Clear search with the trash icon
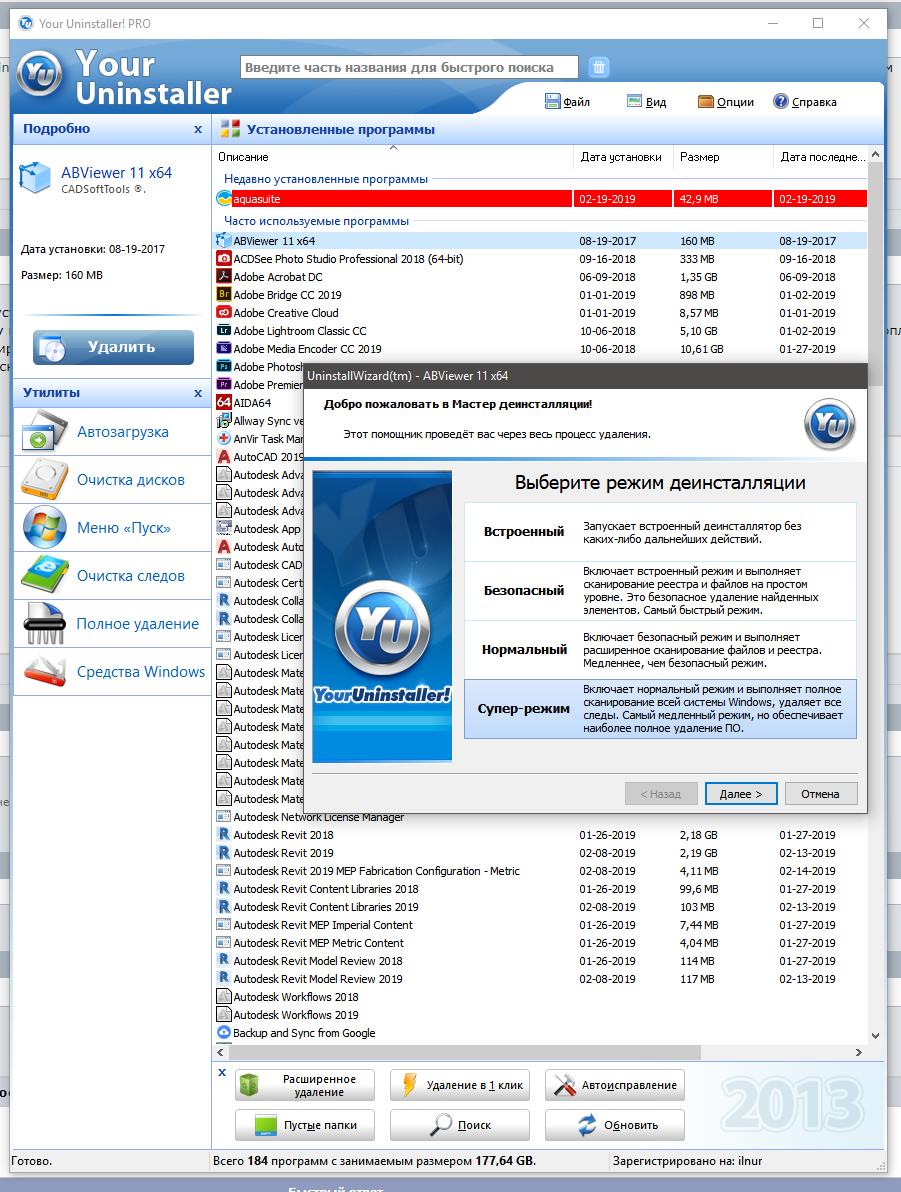This screenshot has width=901, height=1192. pos(598,67)
